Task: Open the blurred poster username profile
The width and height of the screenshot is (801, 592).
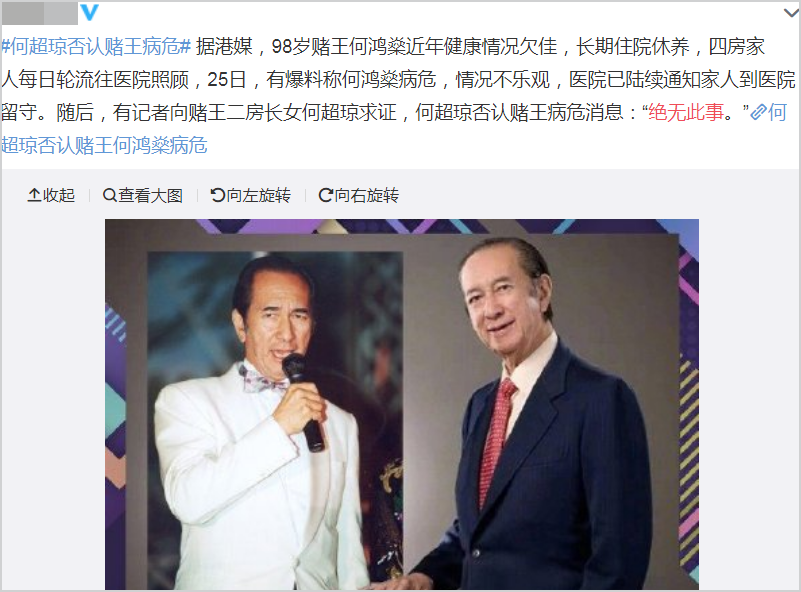Action: (x=40, y=13)
